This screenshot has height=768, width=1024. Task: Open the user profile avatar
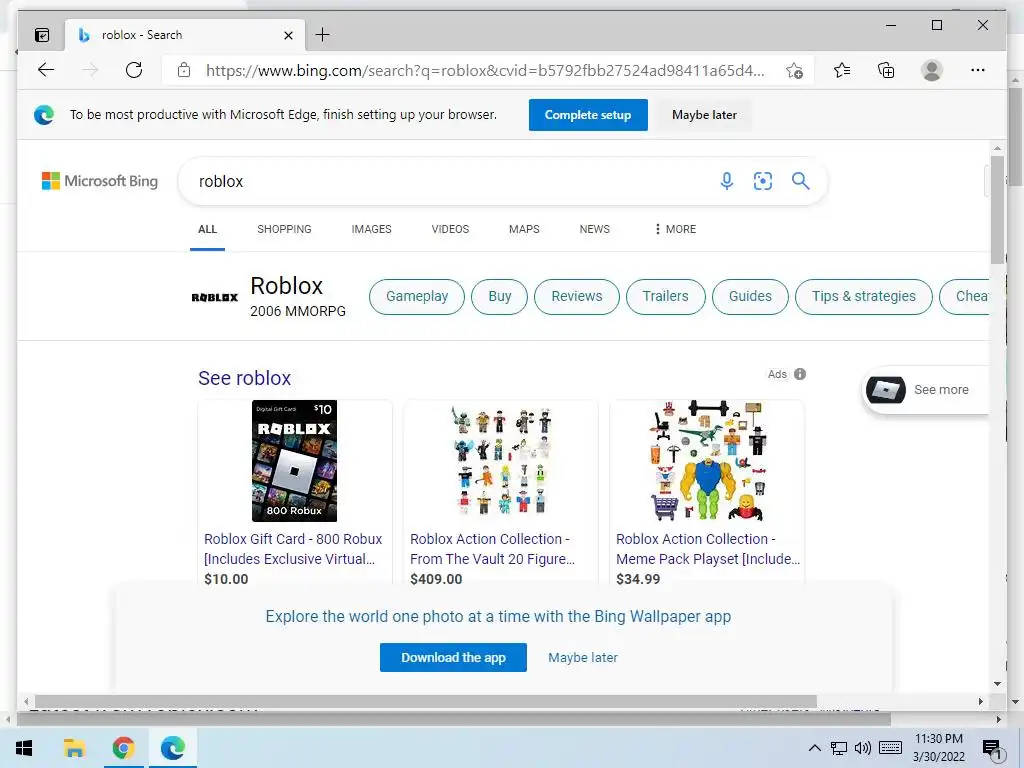[932, 70]
